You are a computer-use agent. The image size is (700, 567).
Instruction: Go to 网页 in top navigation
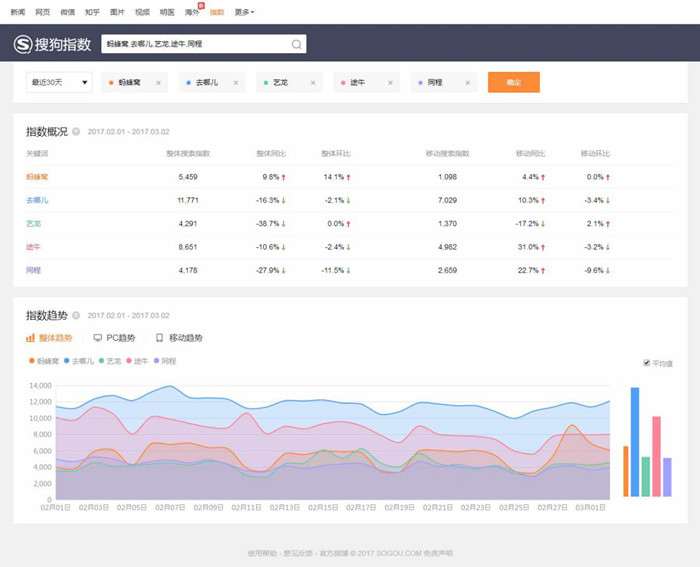(x=43, y=13)
